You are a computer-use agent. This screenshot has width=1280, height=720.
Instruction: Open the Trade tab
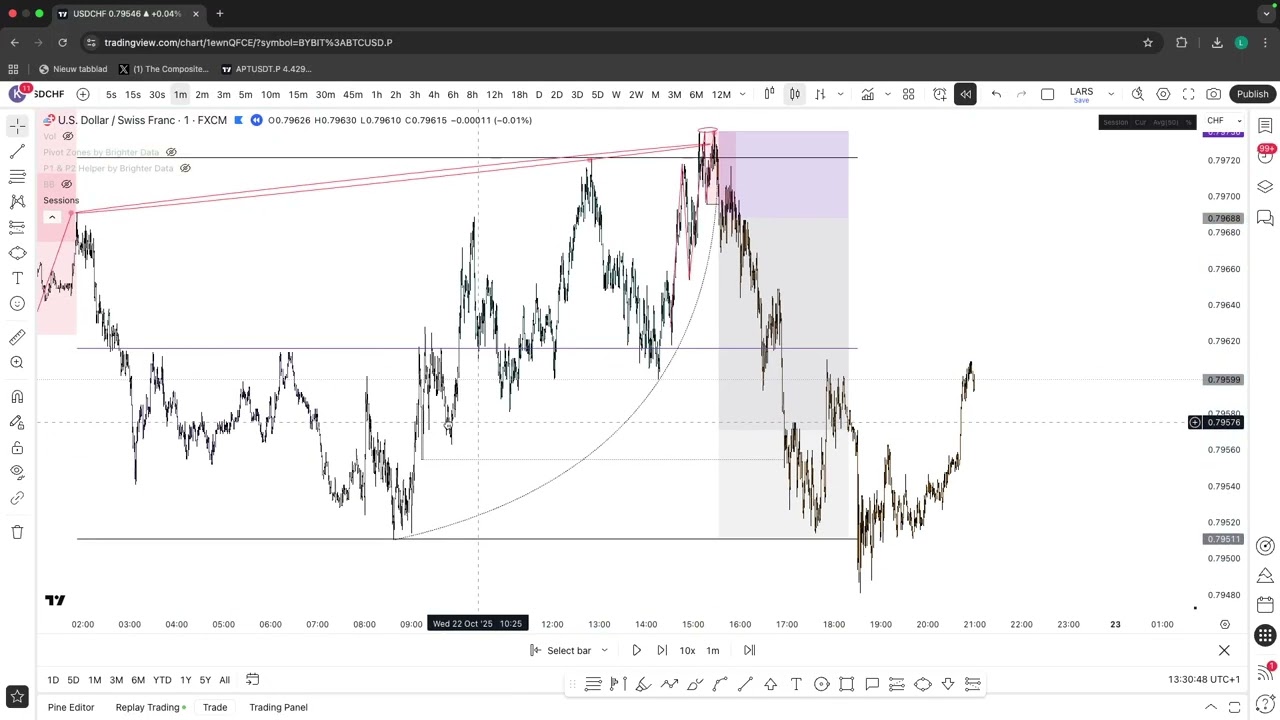(x=215, y=707)
